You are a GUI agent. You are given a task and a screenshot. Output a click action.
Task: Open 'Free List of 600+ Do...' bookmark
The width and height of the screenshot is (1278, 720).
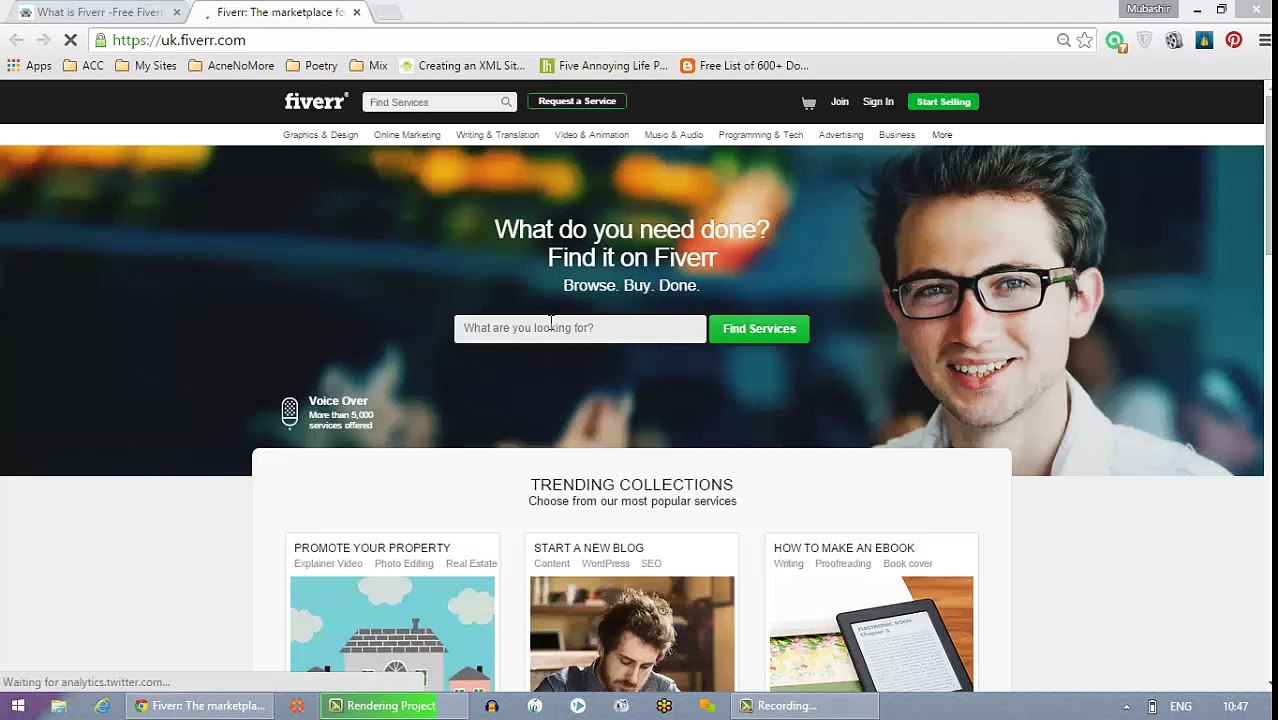745,66
